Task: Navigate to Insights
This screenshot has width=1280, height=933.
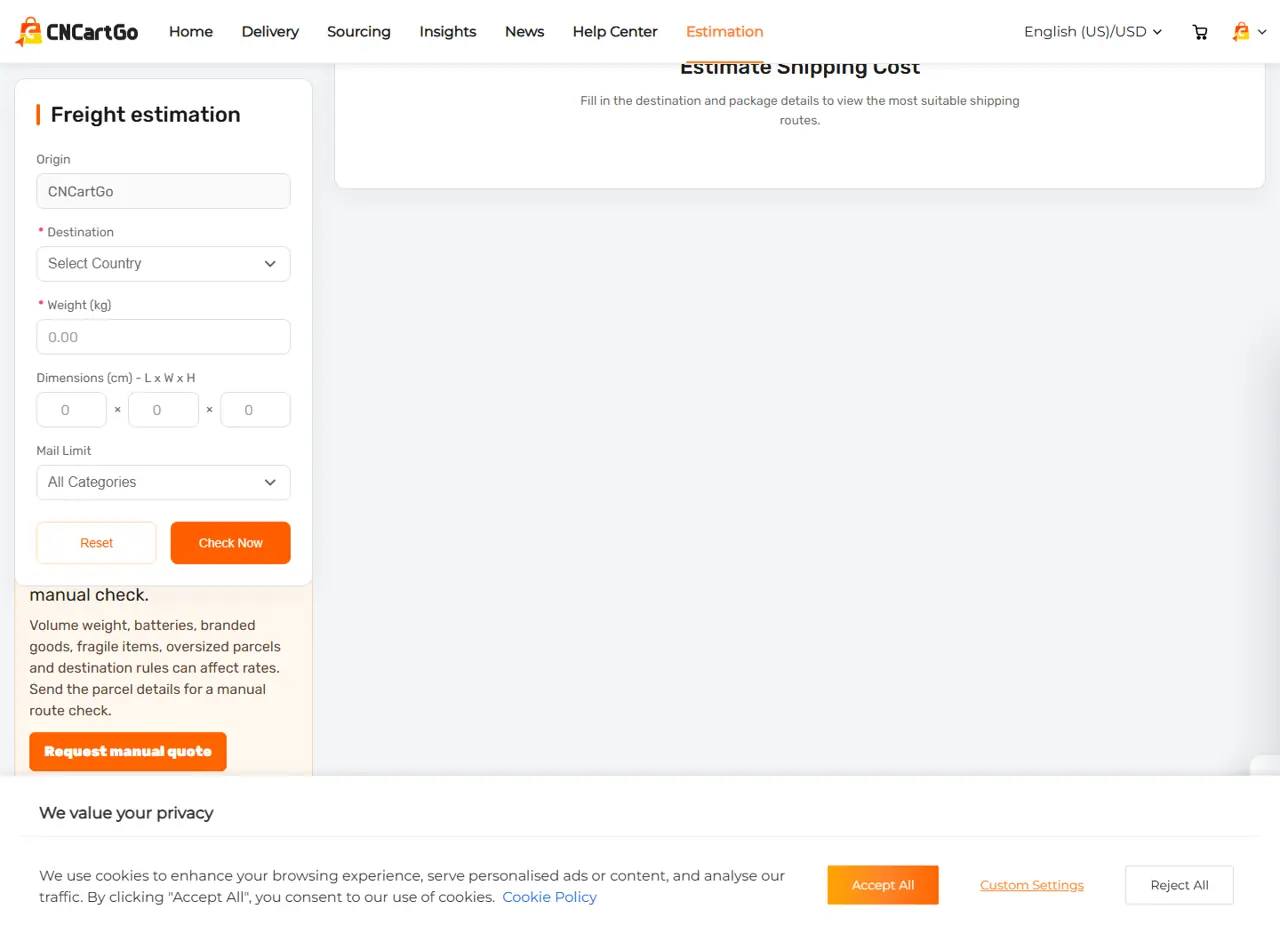Action: pyautogui.click(x=448, y=32)
